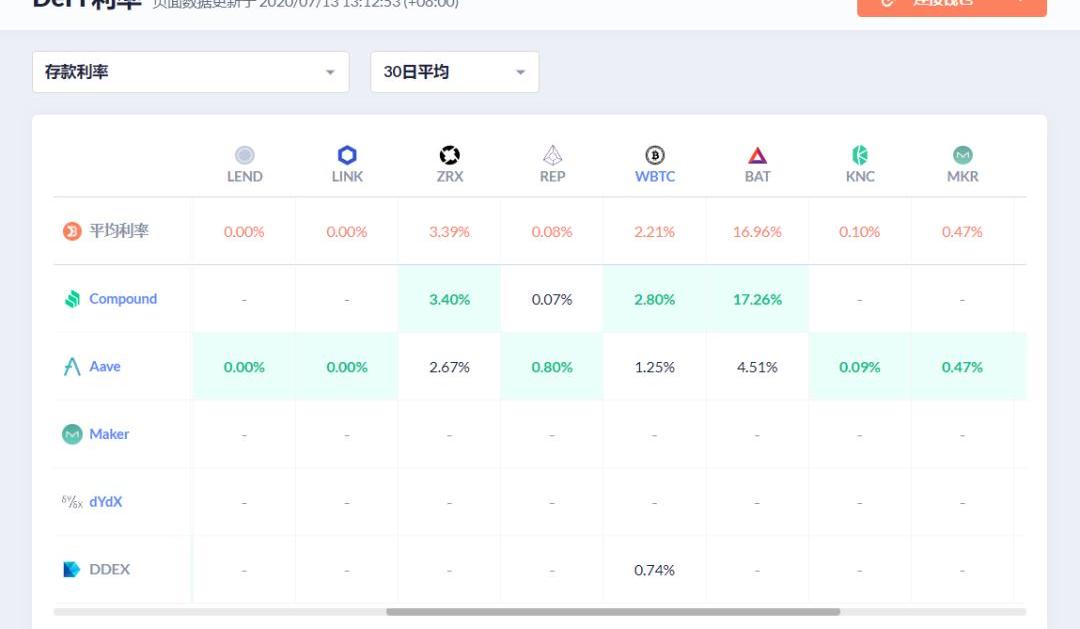Click the REP token icon
The width and height of the screenshot is (1080, 629).
pos(552,155)
